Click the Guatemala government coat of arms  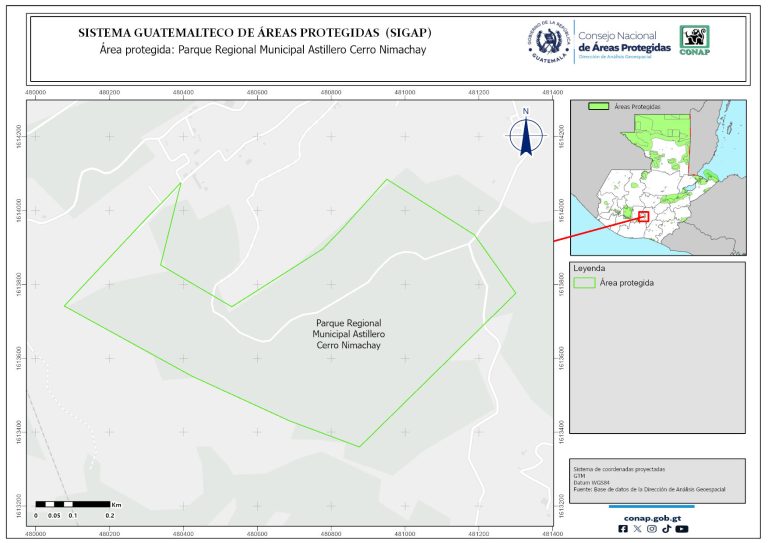click(x=548, y=42)
